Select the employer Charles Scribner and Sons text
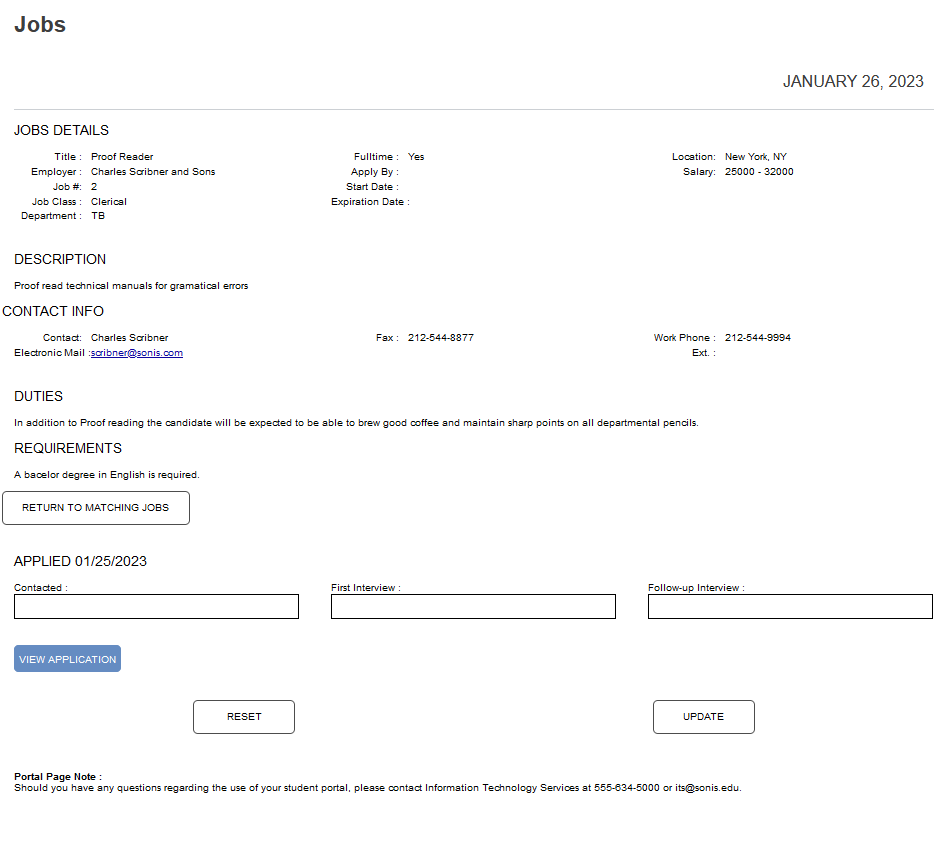This screenshot has width=936, height=845. pos(153,171)
